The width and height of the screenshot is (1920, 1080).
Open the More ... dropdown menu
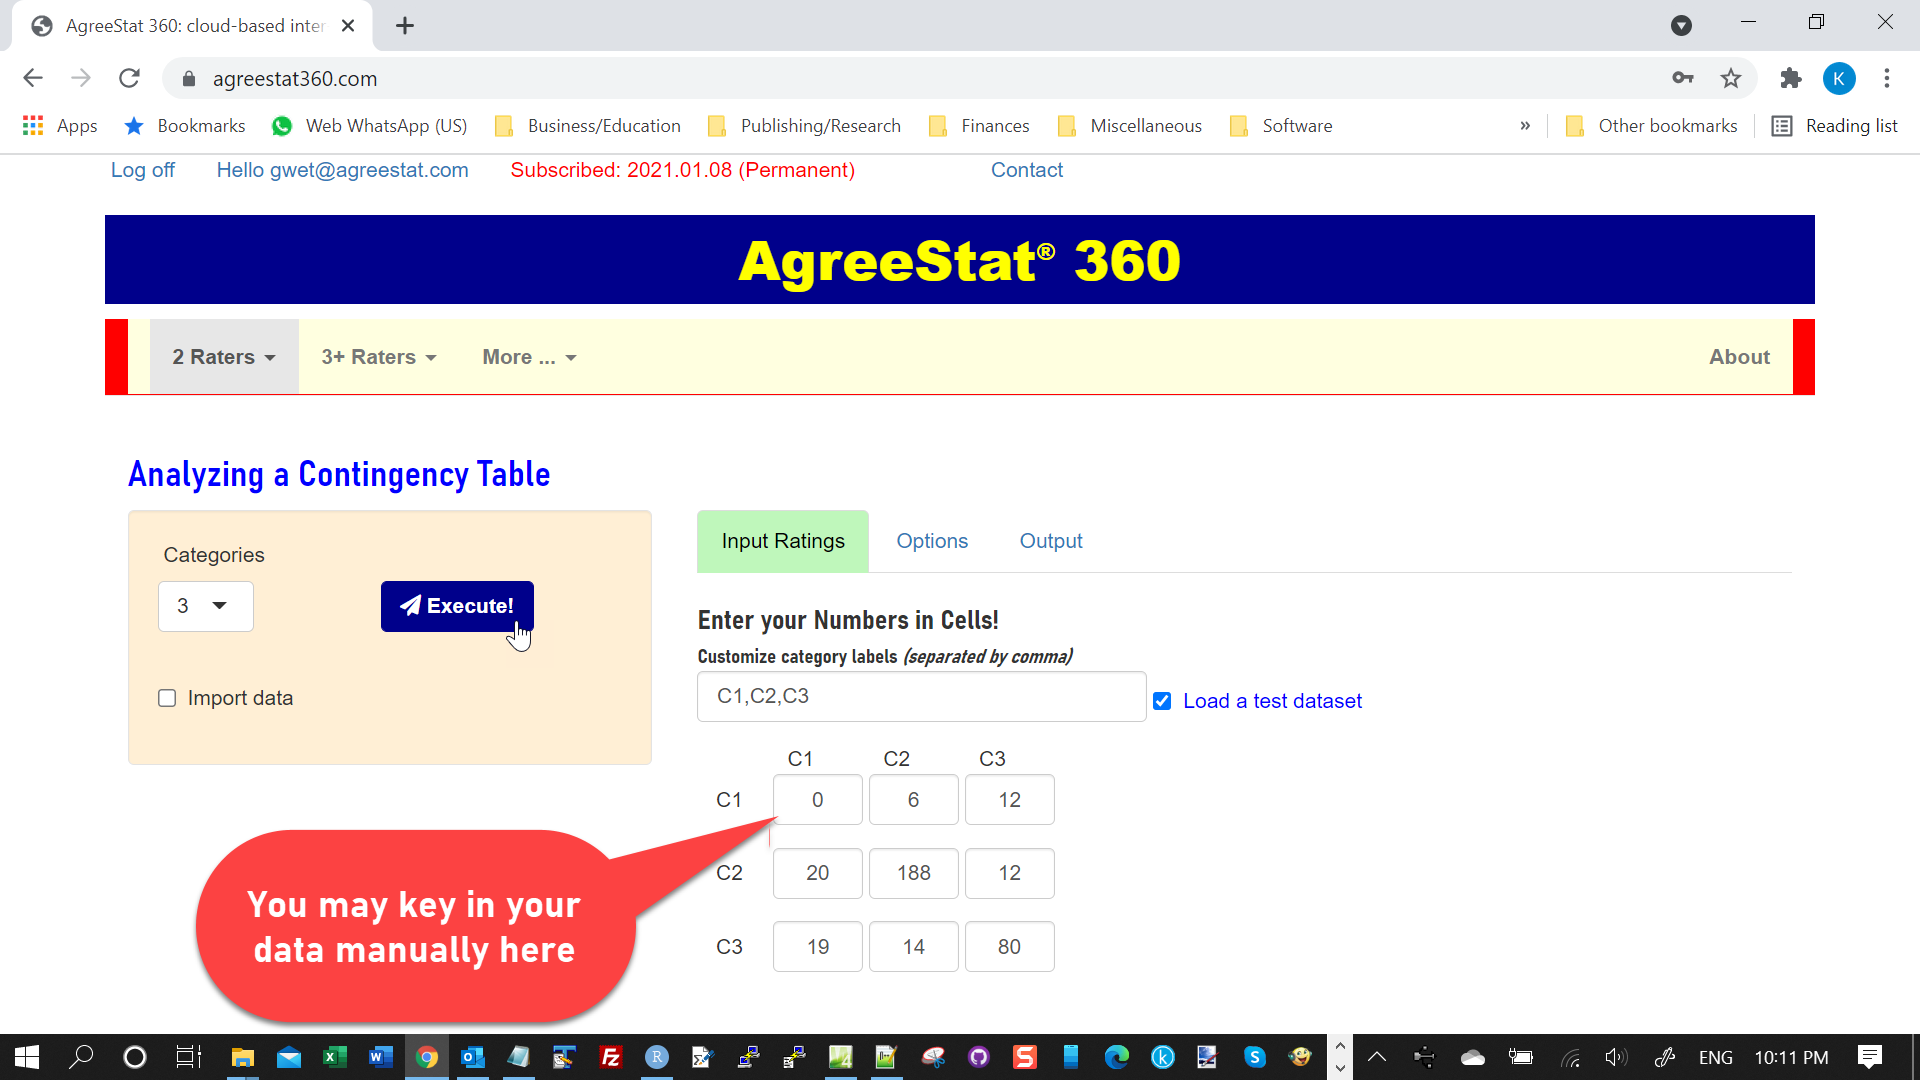[x=529, y=357]
